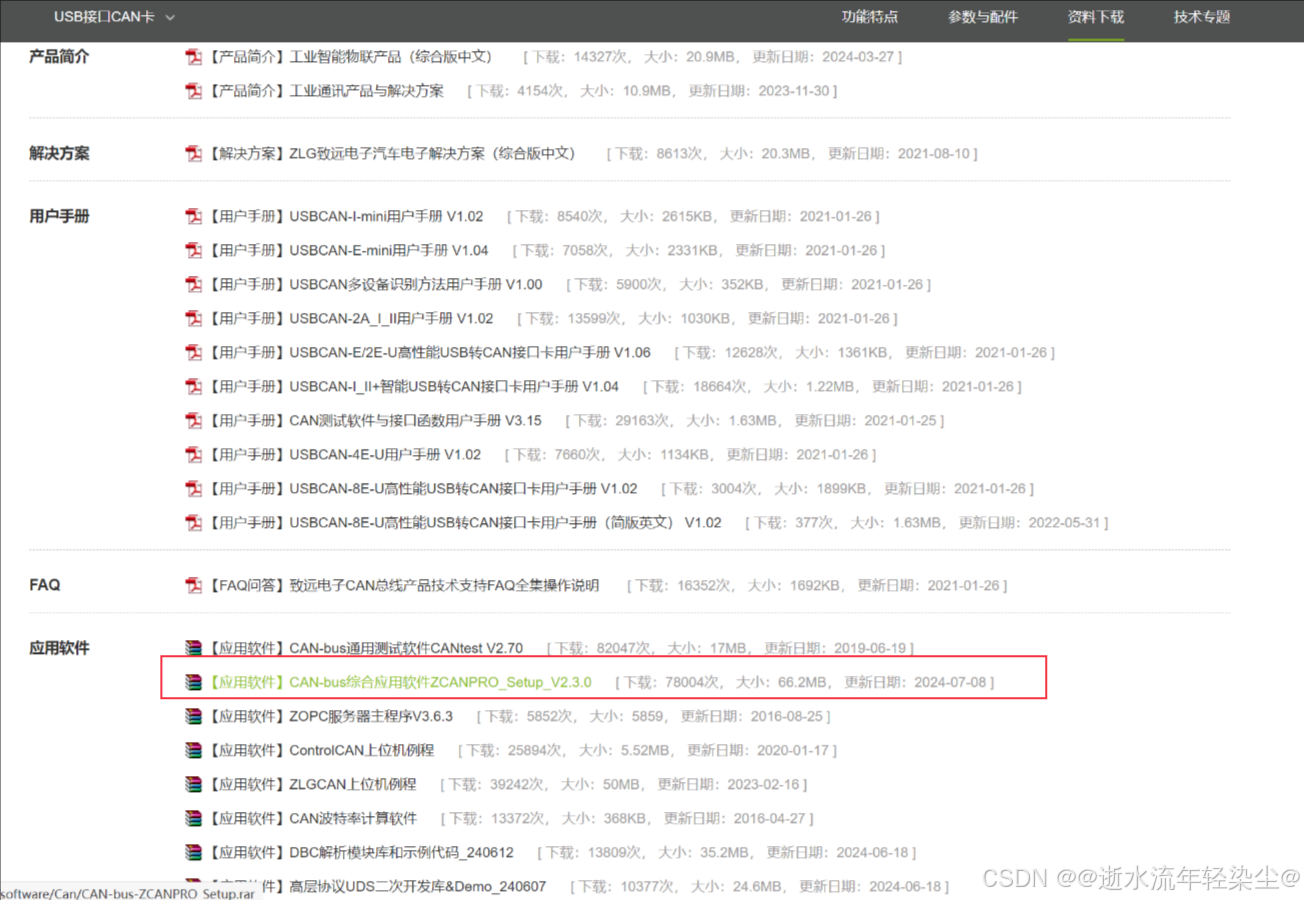This screenshot has width=1304, height=900.
Task: Click PDF icon for USBCAN-E-mini用户手册
Action: point(193,250)
